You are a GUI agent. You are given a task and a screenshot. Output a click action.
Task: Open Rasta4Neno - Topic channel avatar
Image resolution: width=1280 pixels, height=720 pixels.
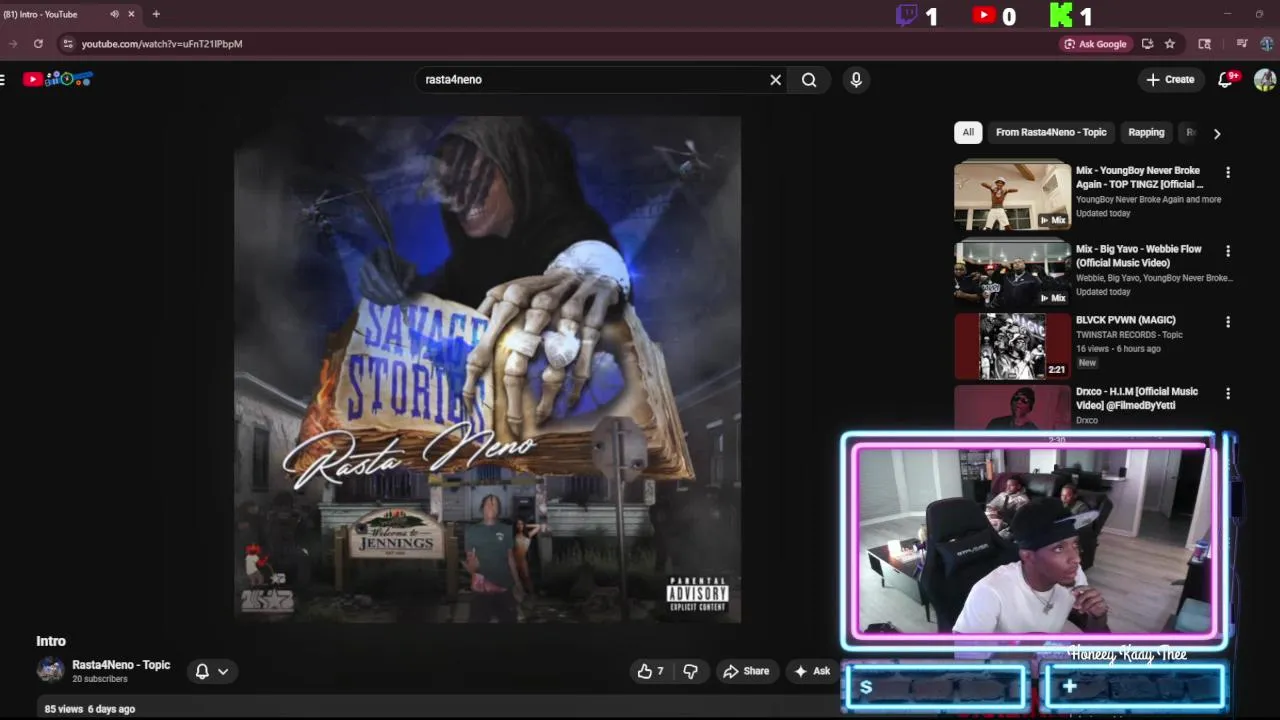pyautogui.click(x=50, y=670)
